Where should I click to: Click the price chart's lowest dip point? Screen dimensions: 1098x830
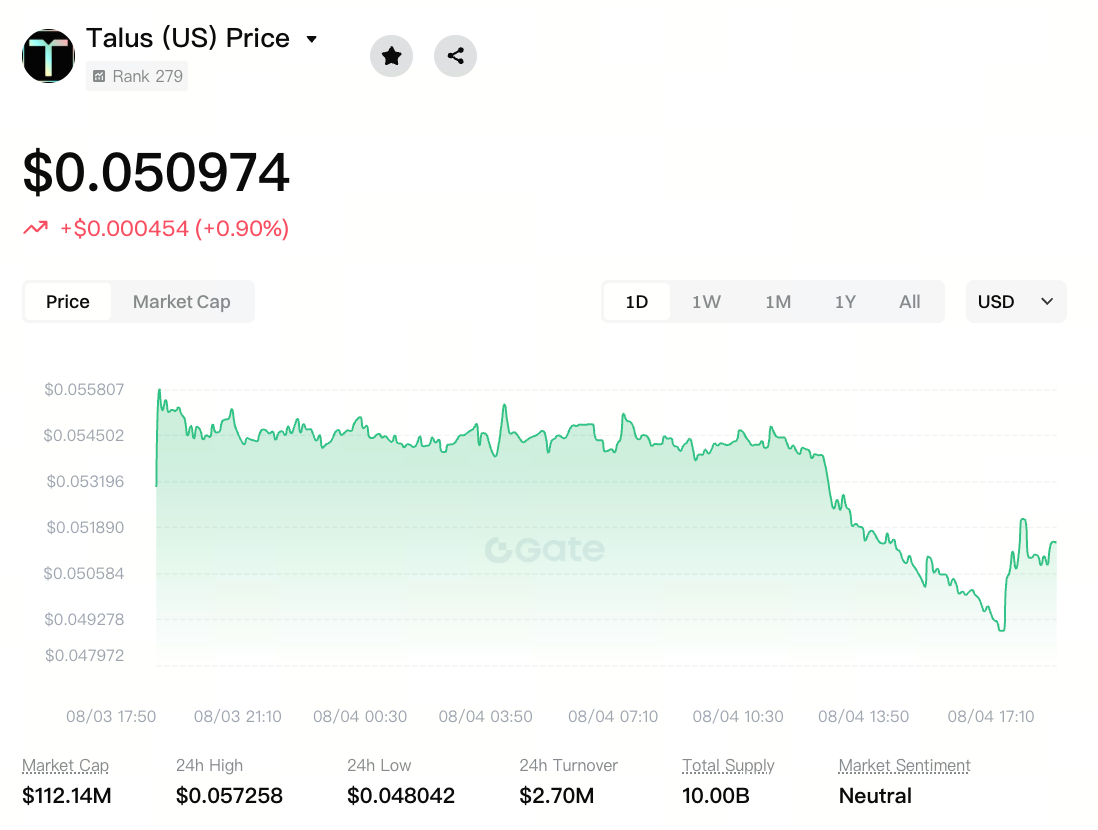[1001, 630]
